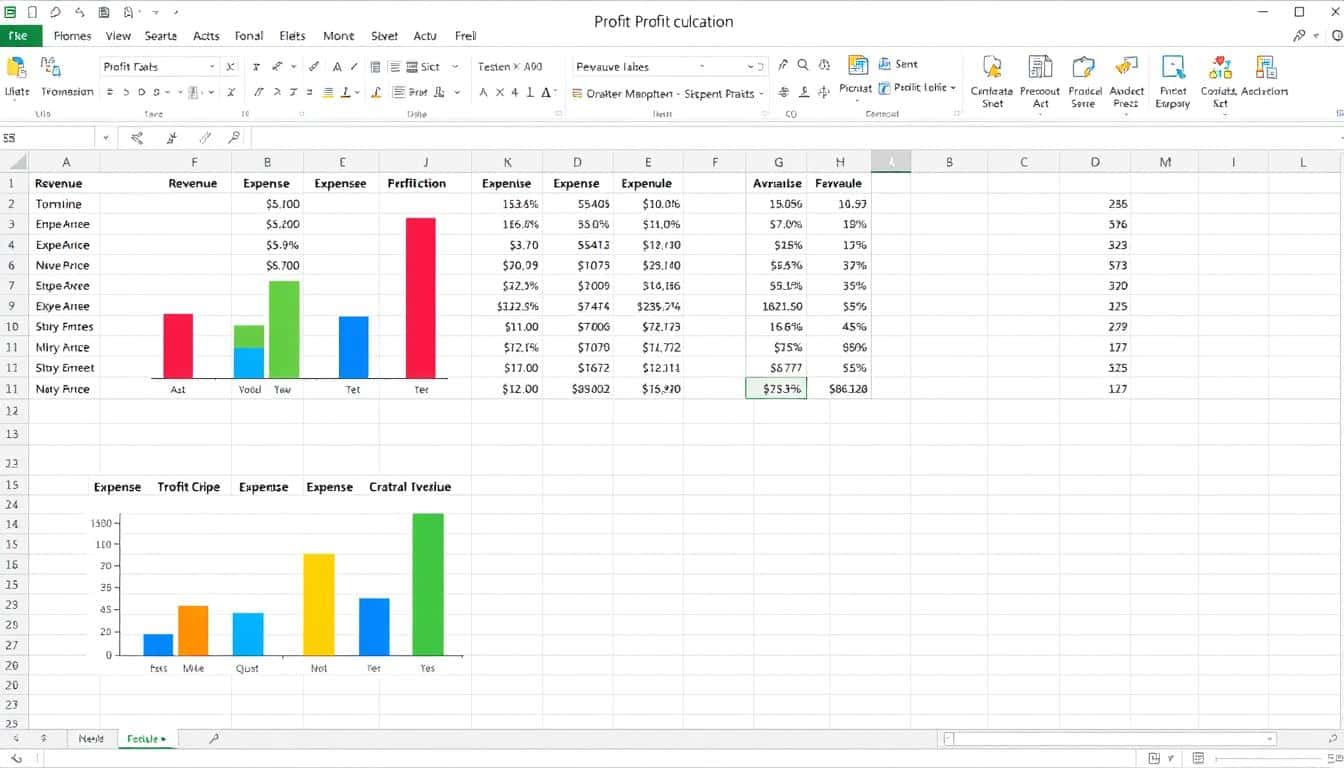Click the pen icon at top right
1344x768 pixels.
[1299, 36]
